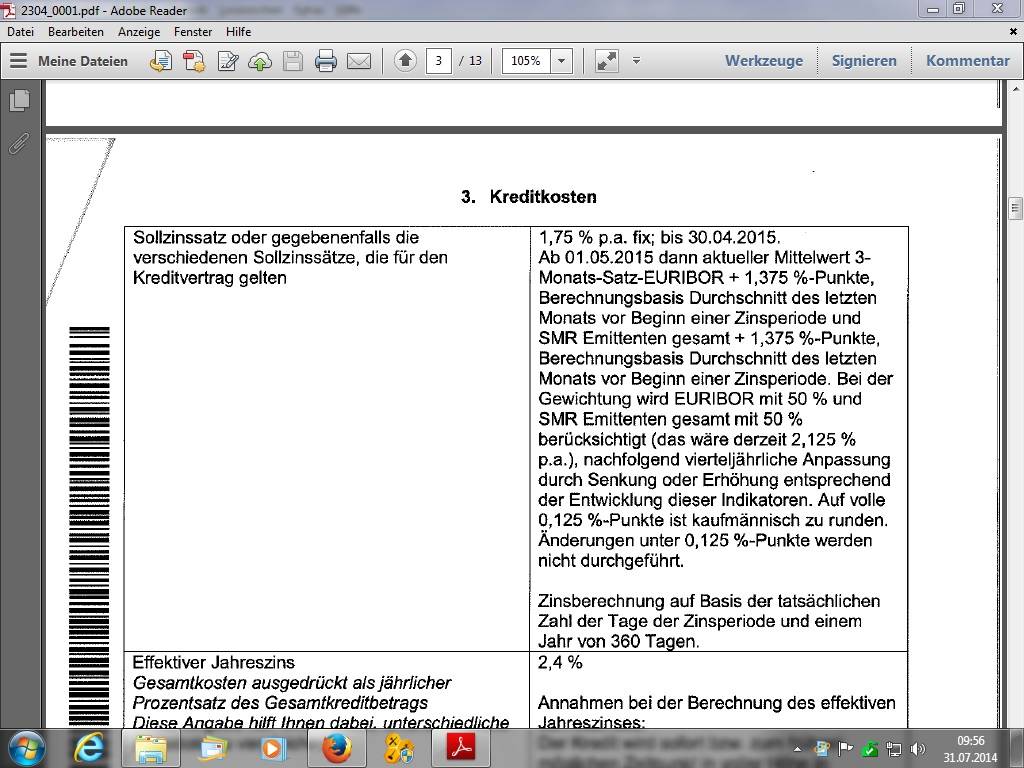Viewport: 1024px width, 768px height.
Task: Click the Signieren pane button
Action: coord(863,61)
